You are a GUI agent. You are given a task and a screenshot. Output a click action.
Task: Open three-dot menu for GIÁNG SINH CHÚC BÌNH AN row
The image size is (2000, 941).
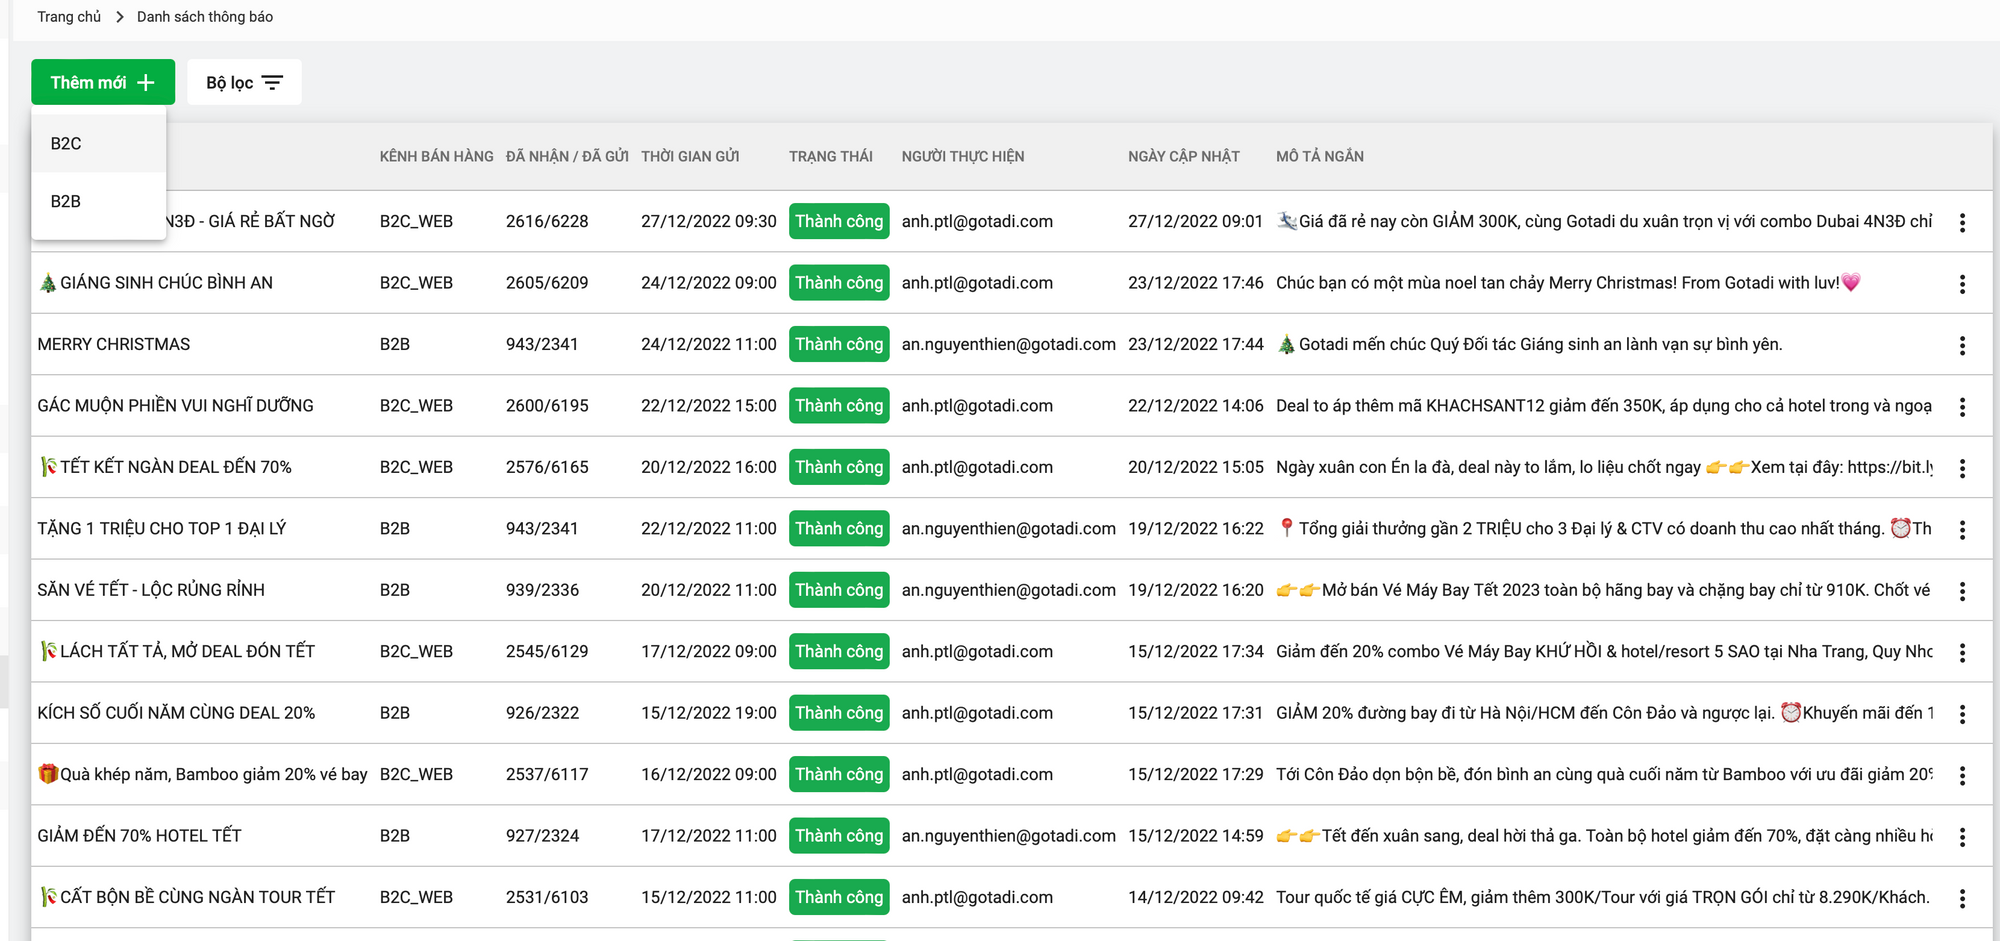[1962, 284]
